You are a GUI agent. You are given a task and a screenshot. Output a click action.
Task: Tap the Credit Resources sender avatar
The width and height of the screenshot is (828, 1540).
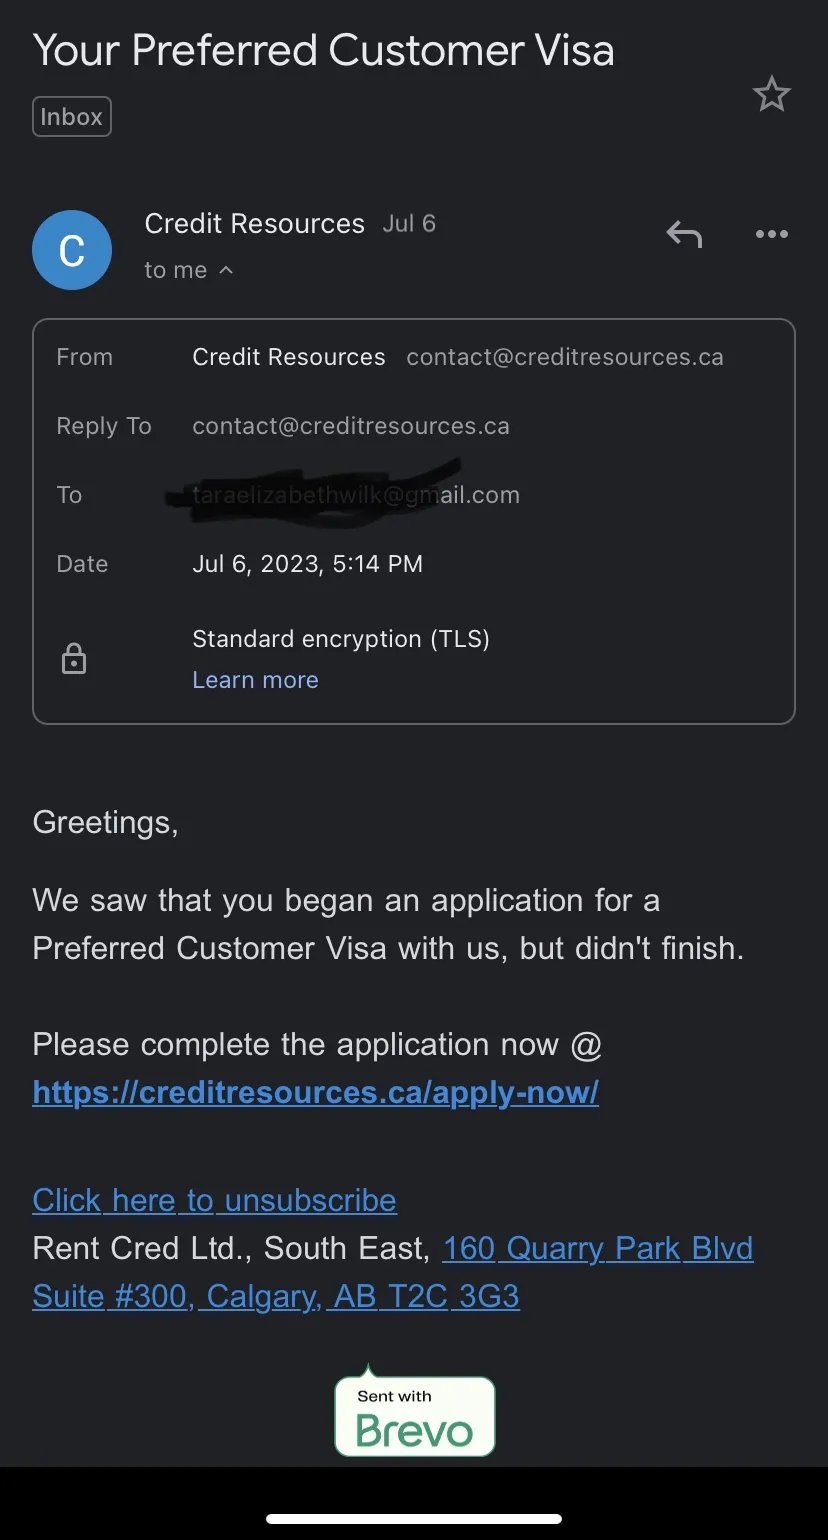tap(72, 250)
